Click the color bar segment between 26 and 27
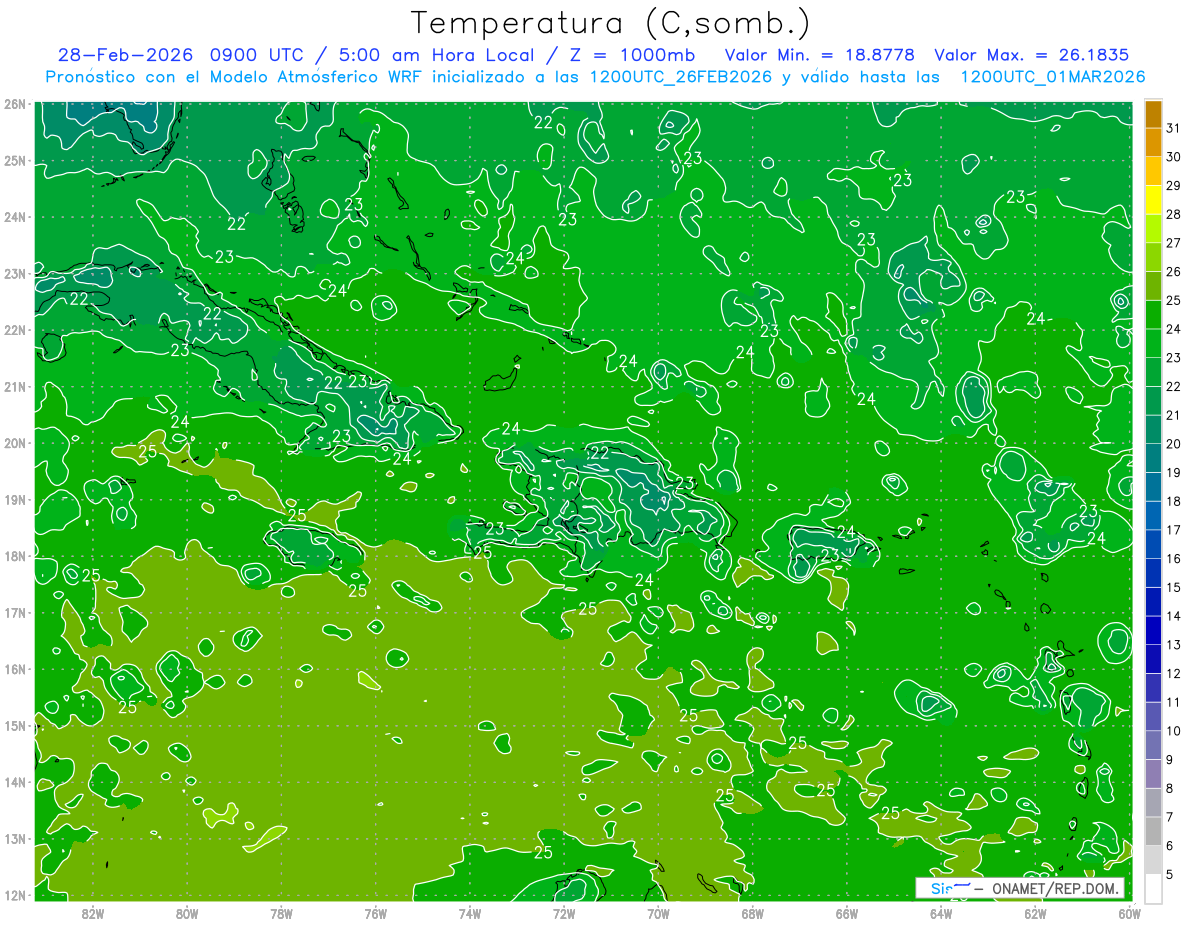This screenshot has width=1200, height=927. click(x=1153, y=258)
